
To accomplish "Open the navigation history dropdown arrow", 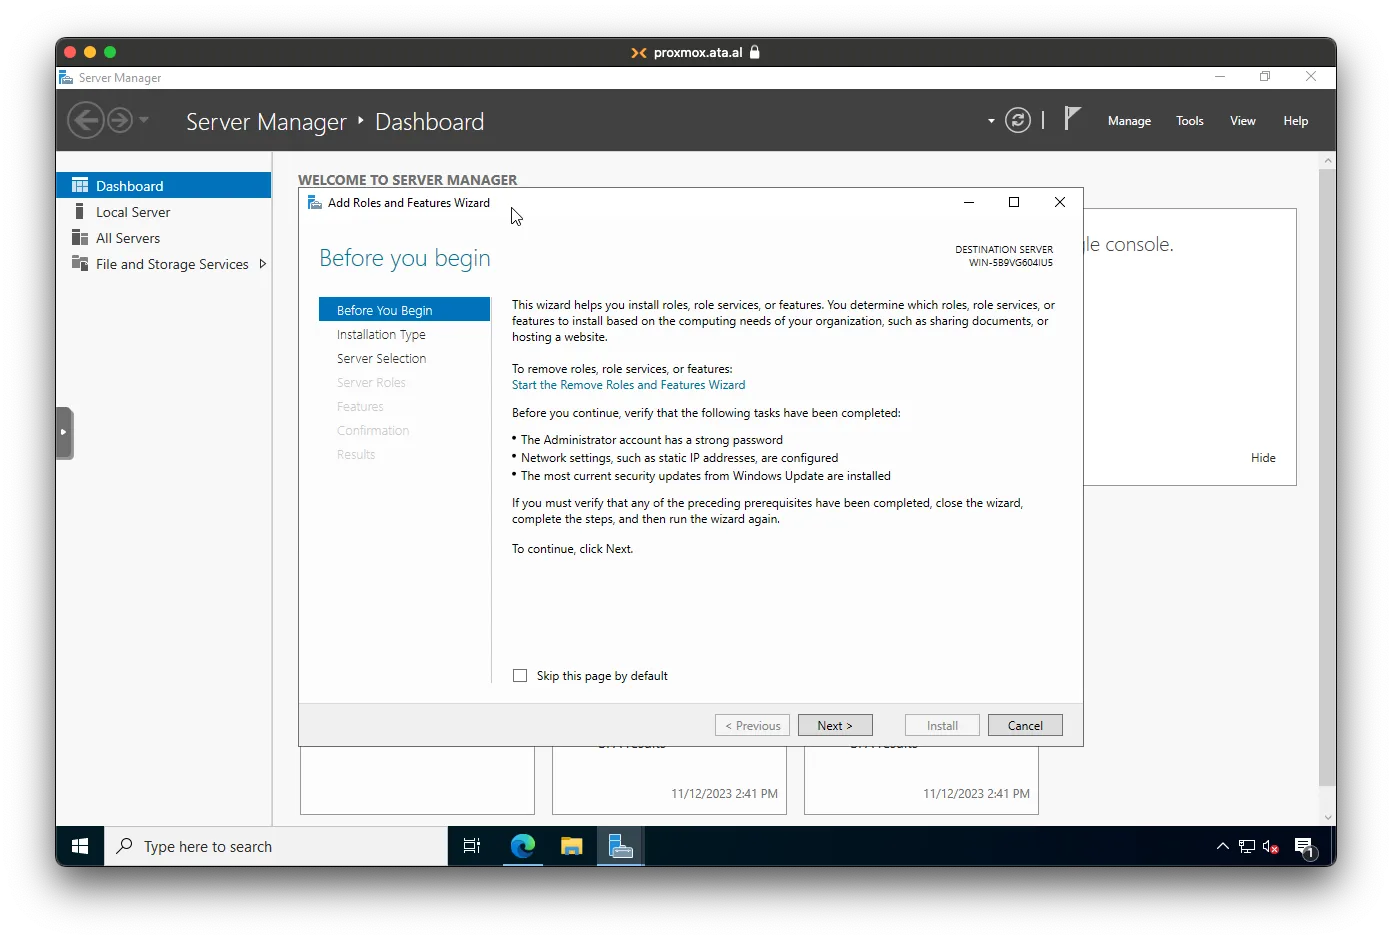I will pos(144,120).
